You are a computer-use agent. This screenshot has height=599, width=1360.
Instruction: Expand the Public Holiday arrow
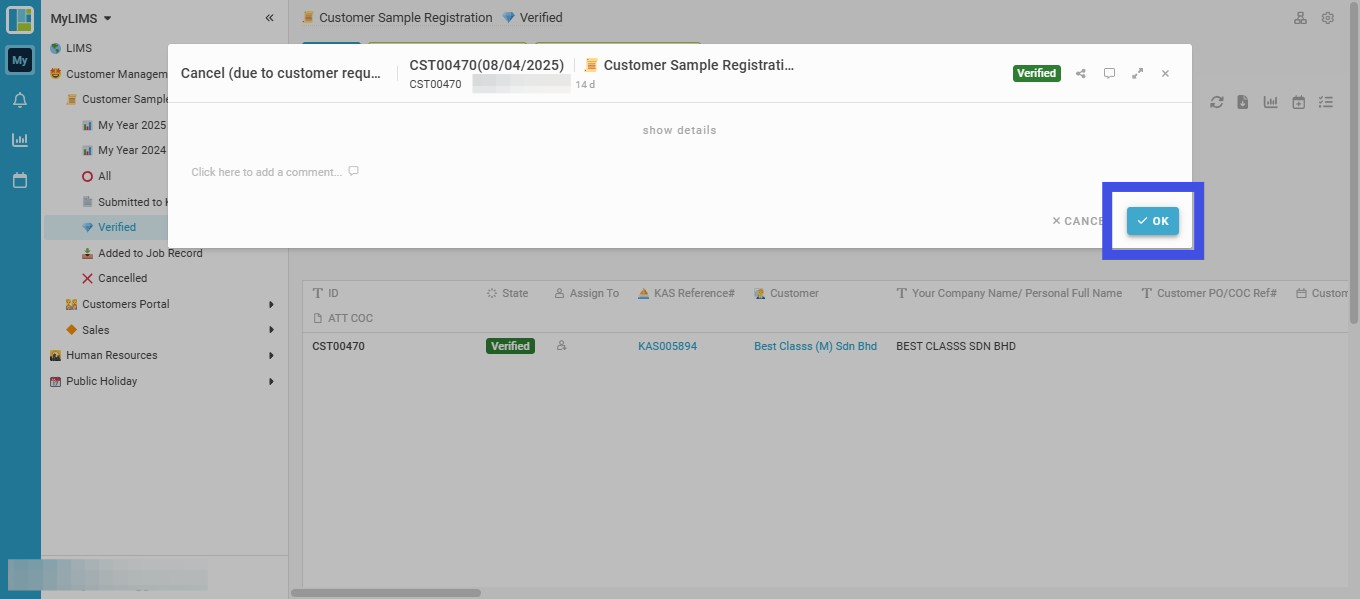point(272,381)
